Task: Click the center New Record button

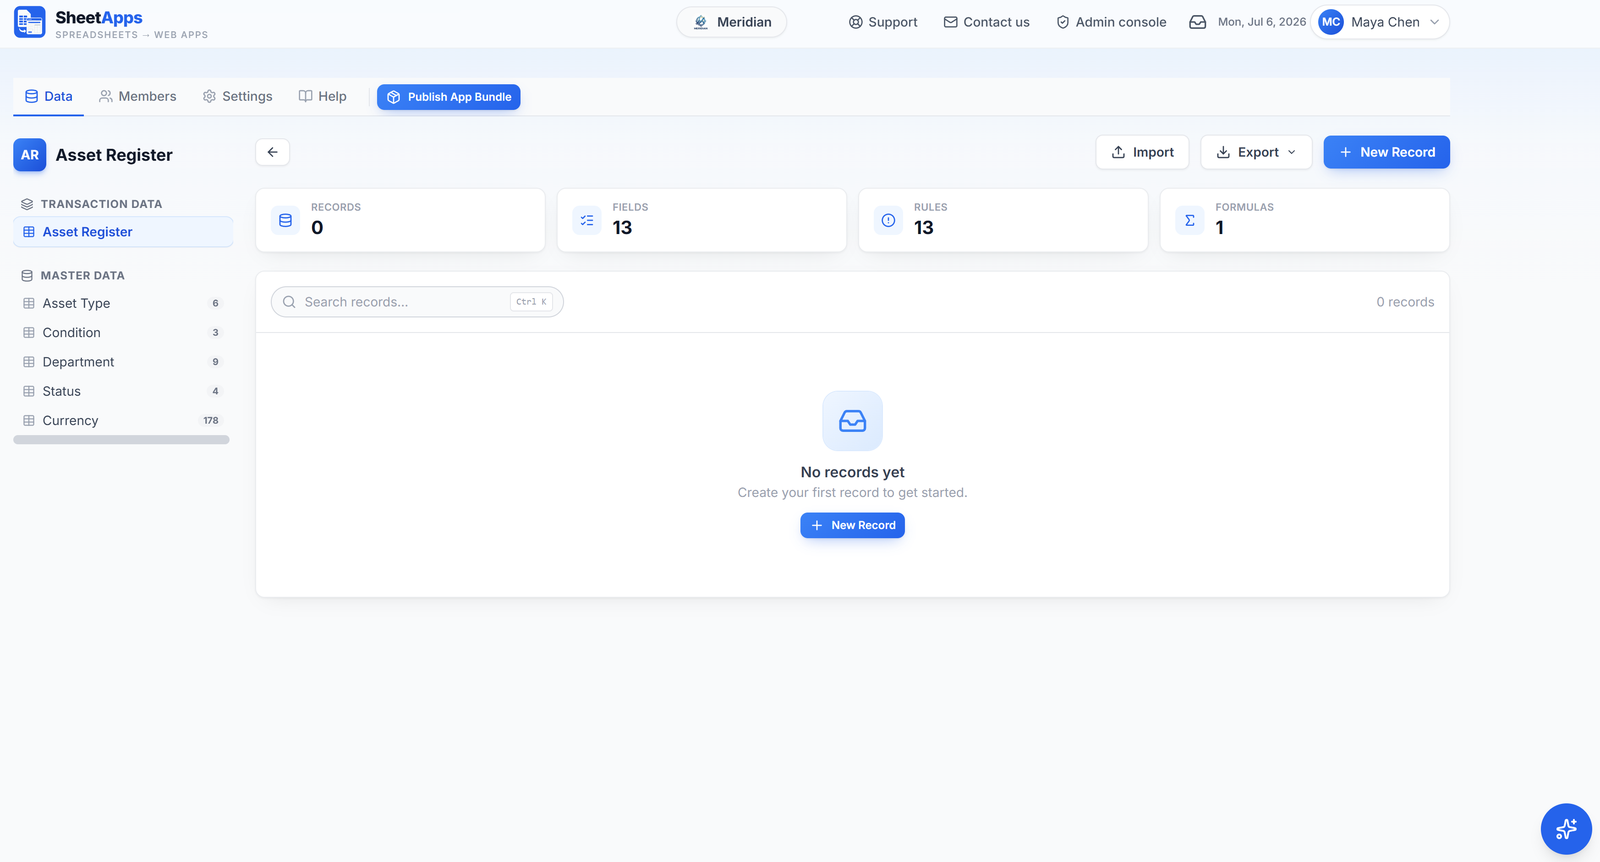Action: coord(853,525)
